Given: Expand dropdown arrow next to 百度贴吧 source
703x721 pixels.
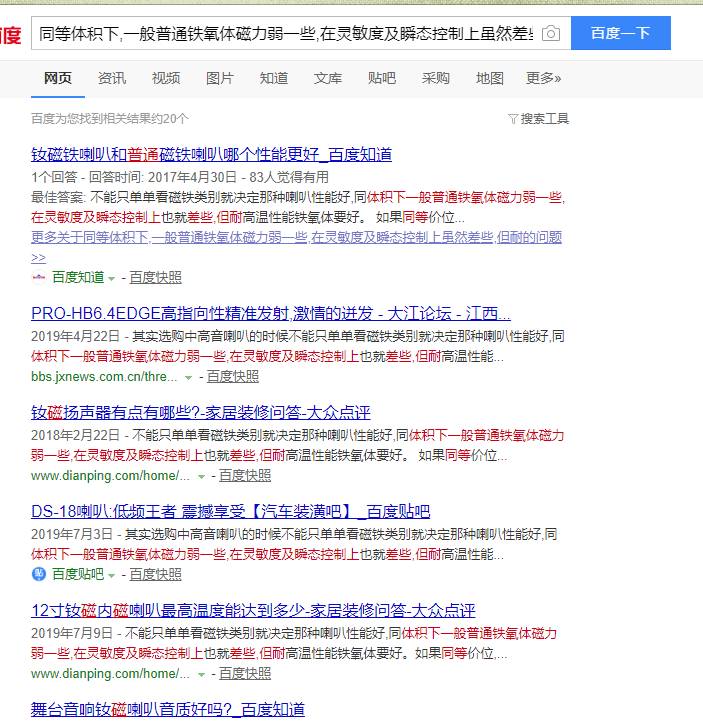Looking at the screenshot, I should pos(111,575).
